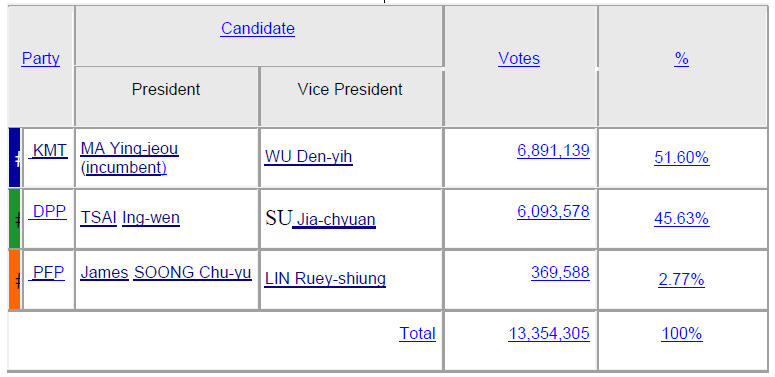The height and width of the screenshot is (377, 775).
Task: Open the WU Den-yih link
Action: (x=308, y=157)
